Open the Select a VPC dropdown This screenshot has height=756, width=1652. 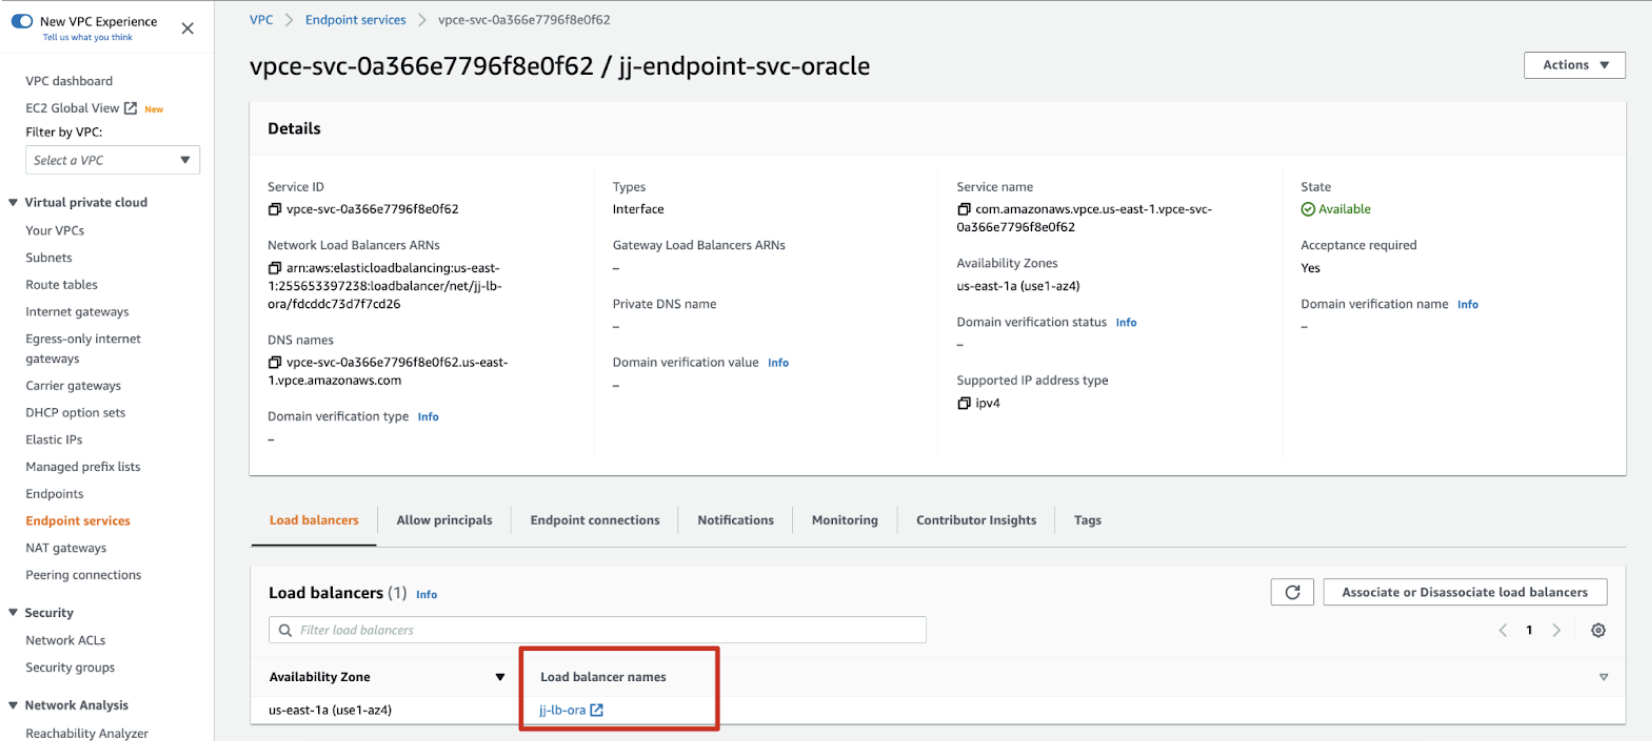[113, 160]
